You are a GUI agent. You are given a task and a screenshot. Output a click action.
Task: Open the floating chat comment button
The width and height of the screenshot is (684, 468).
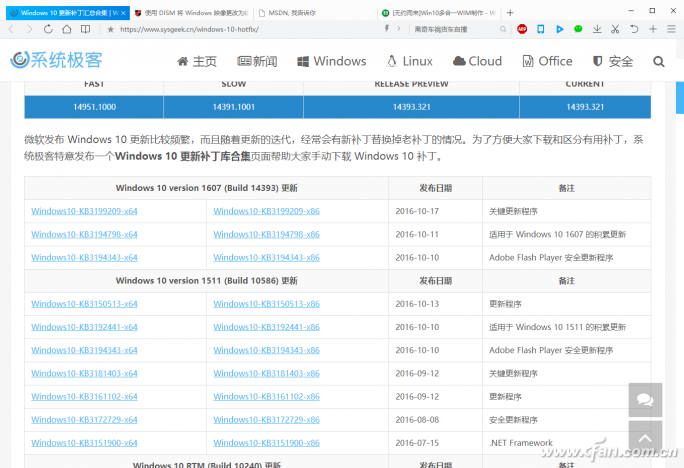[645, 400]
